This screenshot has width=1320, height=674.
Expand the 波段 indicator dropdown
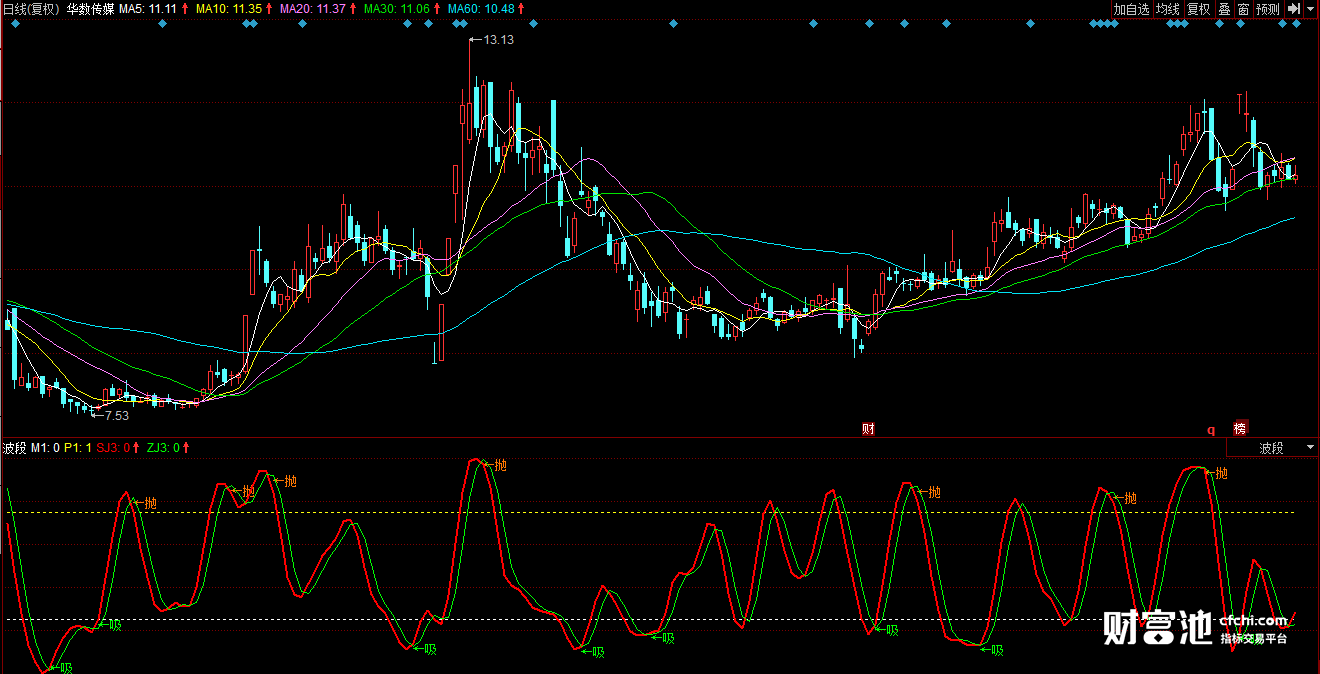click(x=1308, y=448)
